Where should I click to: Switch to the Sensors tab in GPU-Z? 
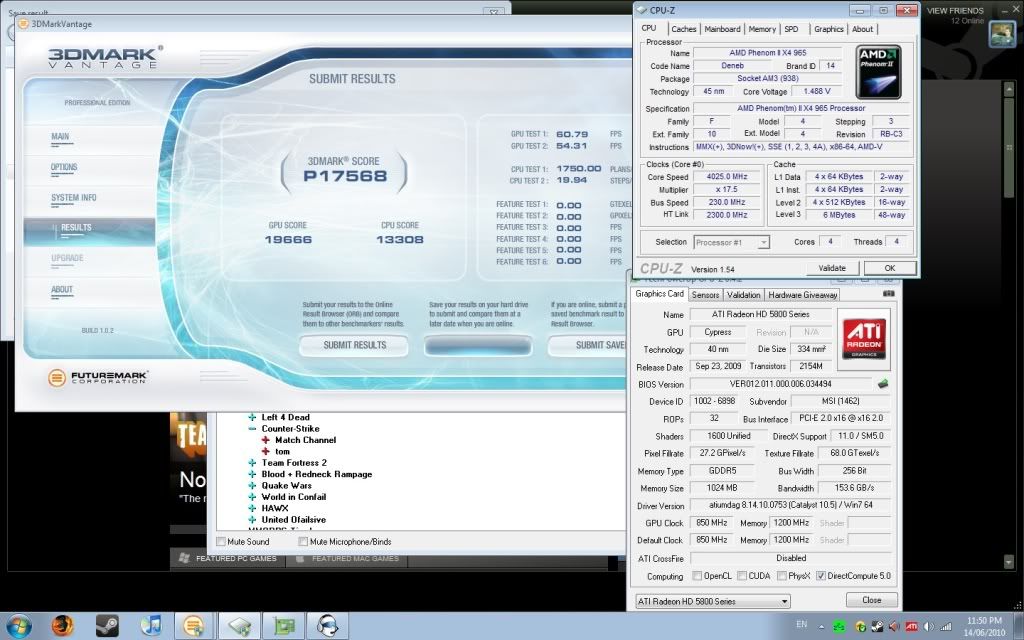coord(705,295)
